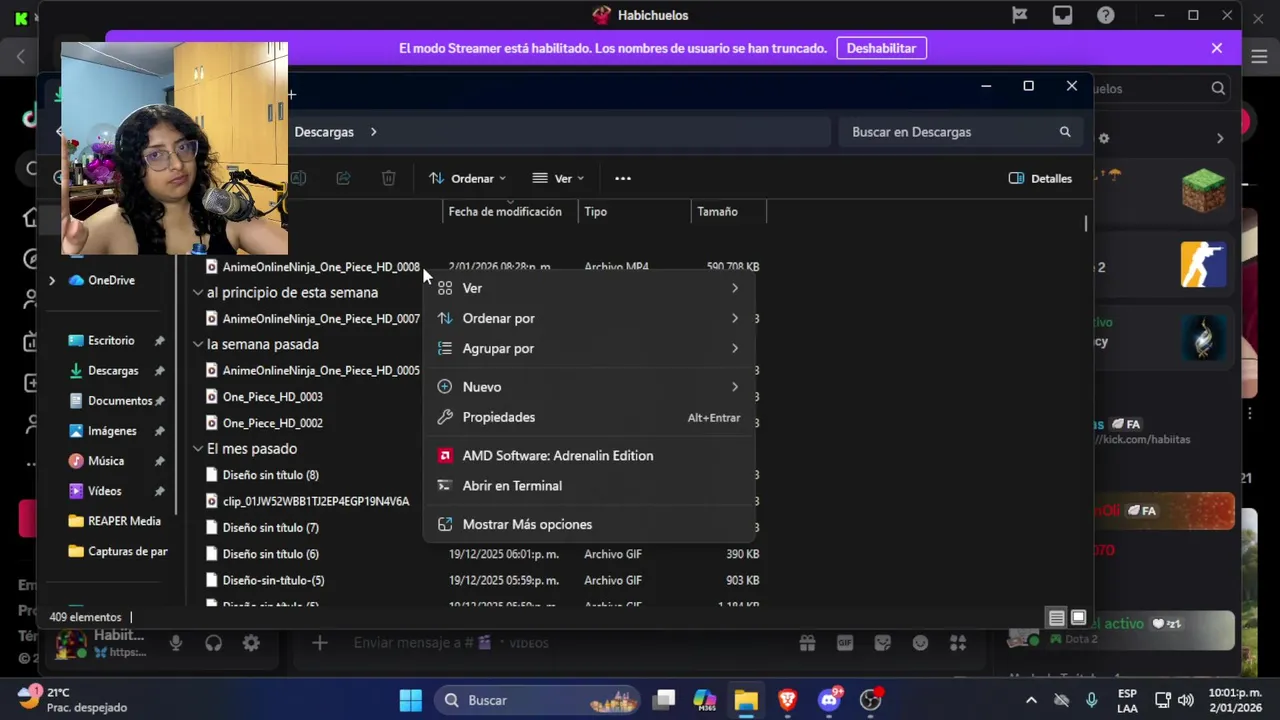Click the rename icon in Explorer toolbar
This screenshot has height=720, width=1280.
[298, 178]
